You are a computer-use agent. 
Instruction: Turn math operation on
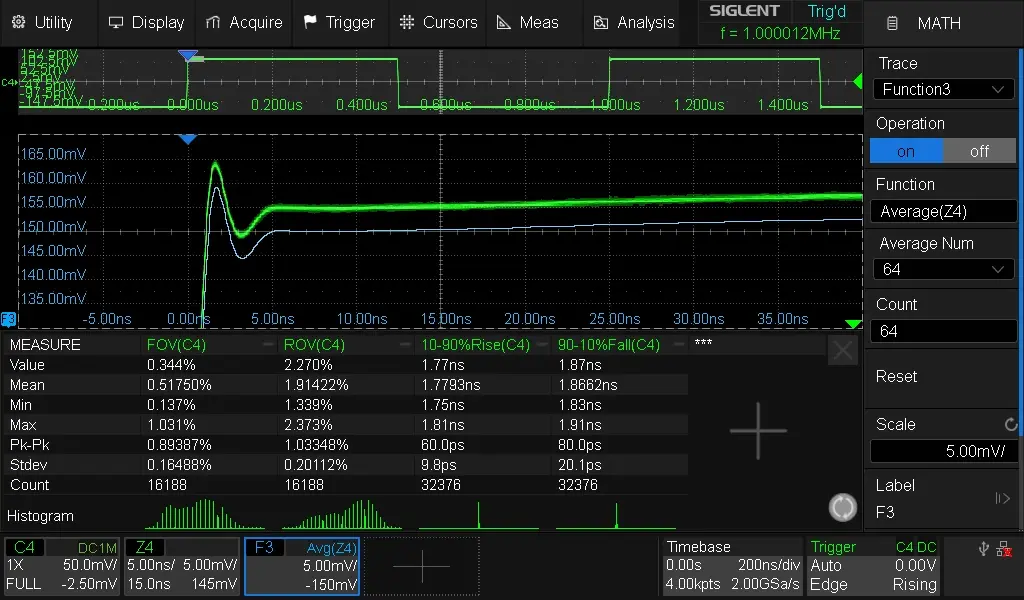(906, 151)
